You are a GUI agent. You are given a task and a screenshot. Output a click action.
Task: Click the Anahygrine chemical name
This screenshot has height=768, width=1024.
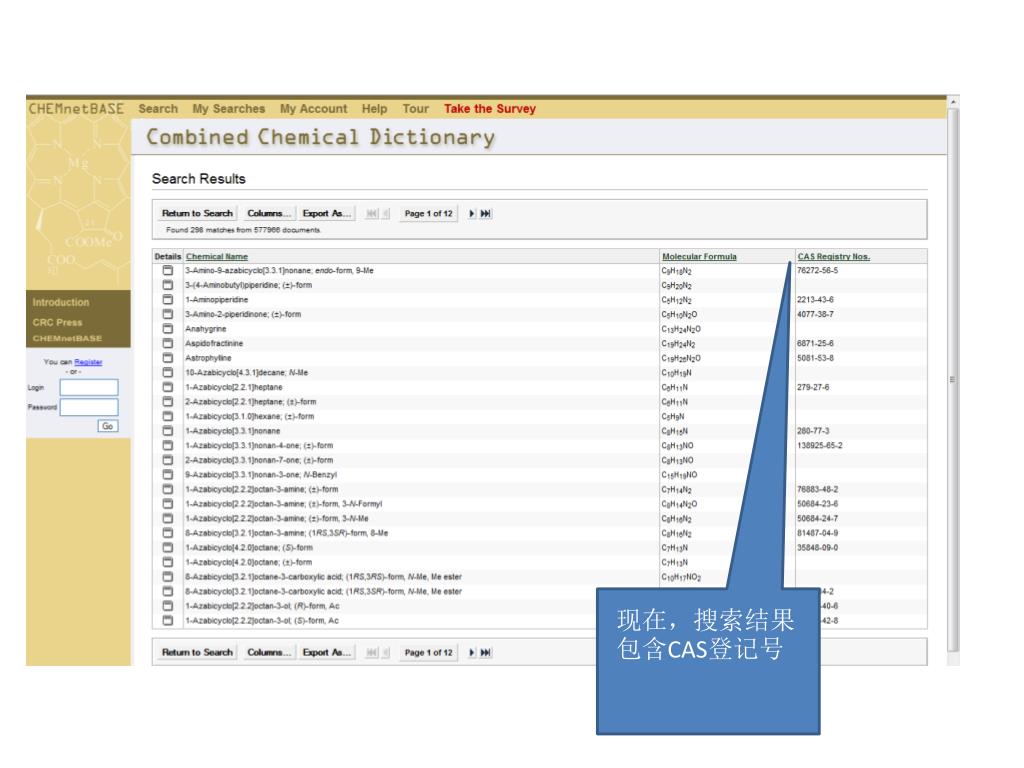point(206,329)
